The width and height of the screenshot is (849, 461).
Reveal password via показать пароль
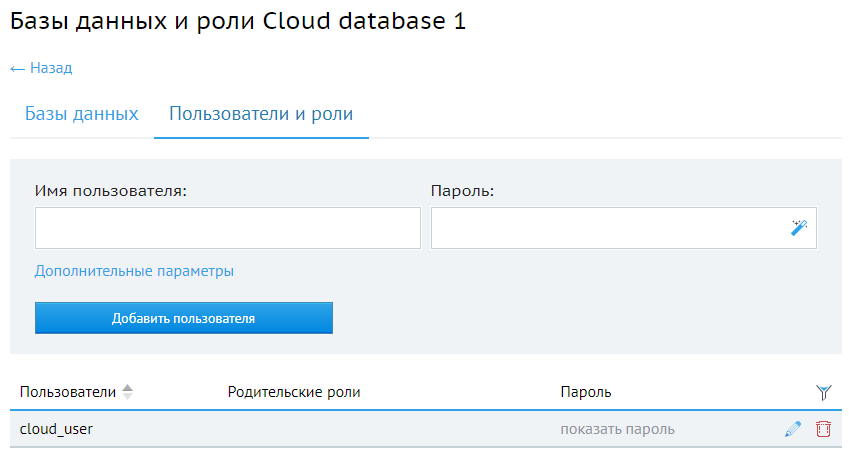tap(617, 429)
